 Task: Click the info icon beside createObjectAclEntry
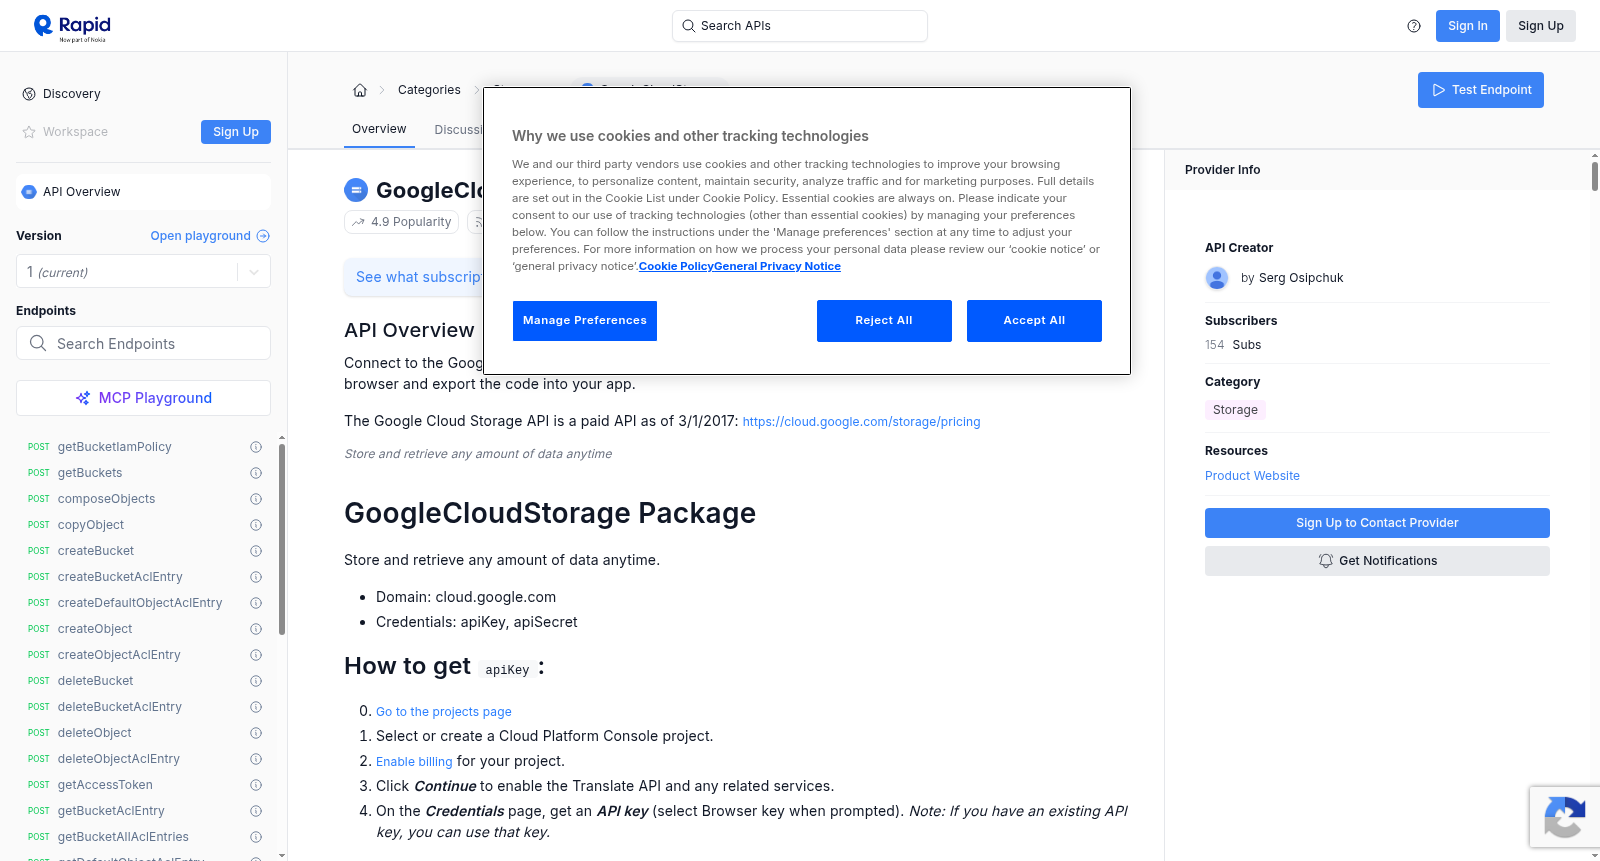click(x=256, y=655)
